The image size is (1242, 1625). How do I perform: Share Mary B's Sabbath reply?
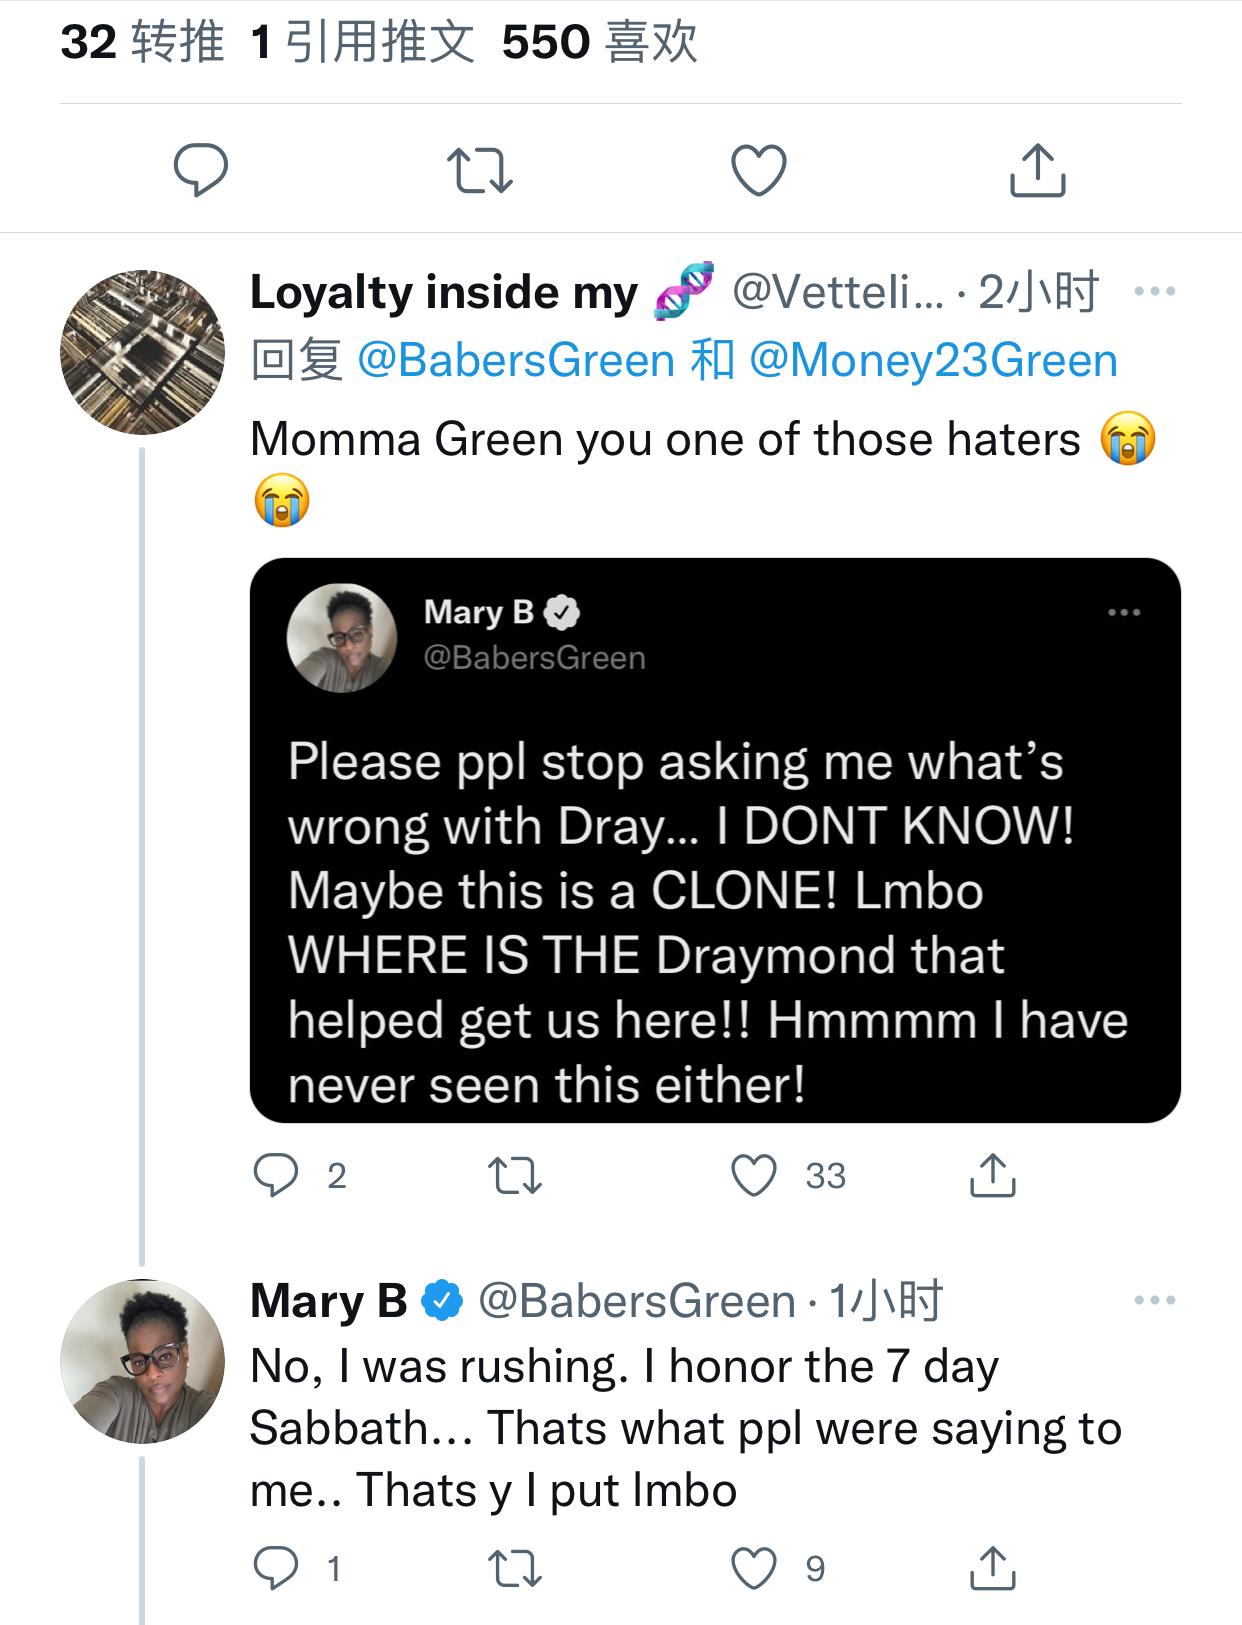[x=992, y=1568]
